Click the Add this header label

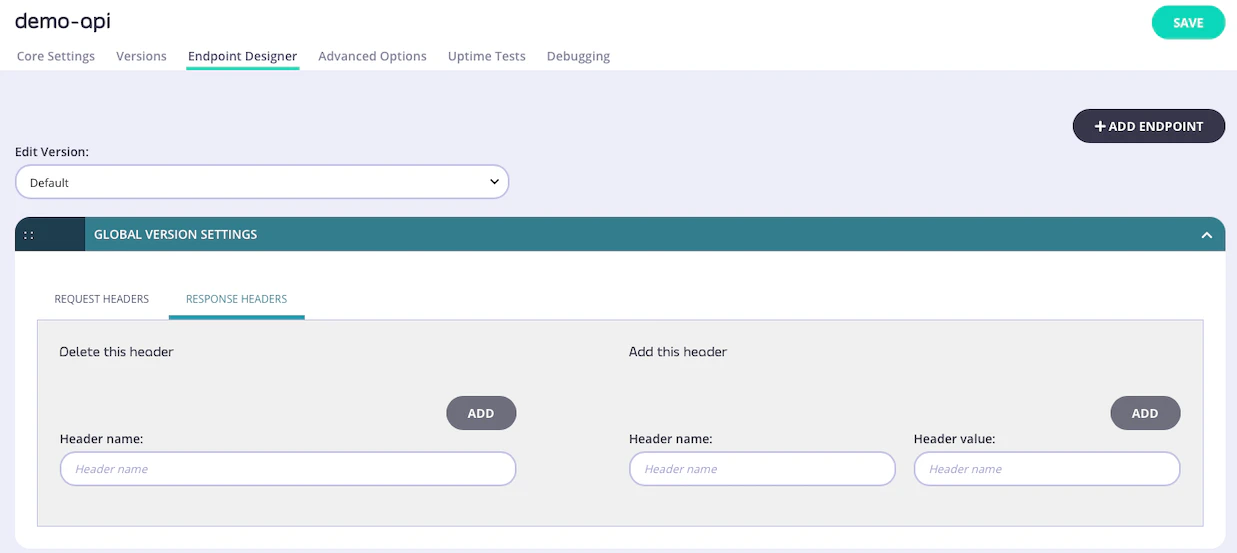pyautogui.click(x=678, y=352)
